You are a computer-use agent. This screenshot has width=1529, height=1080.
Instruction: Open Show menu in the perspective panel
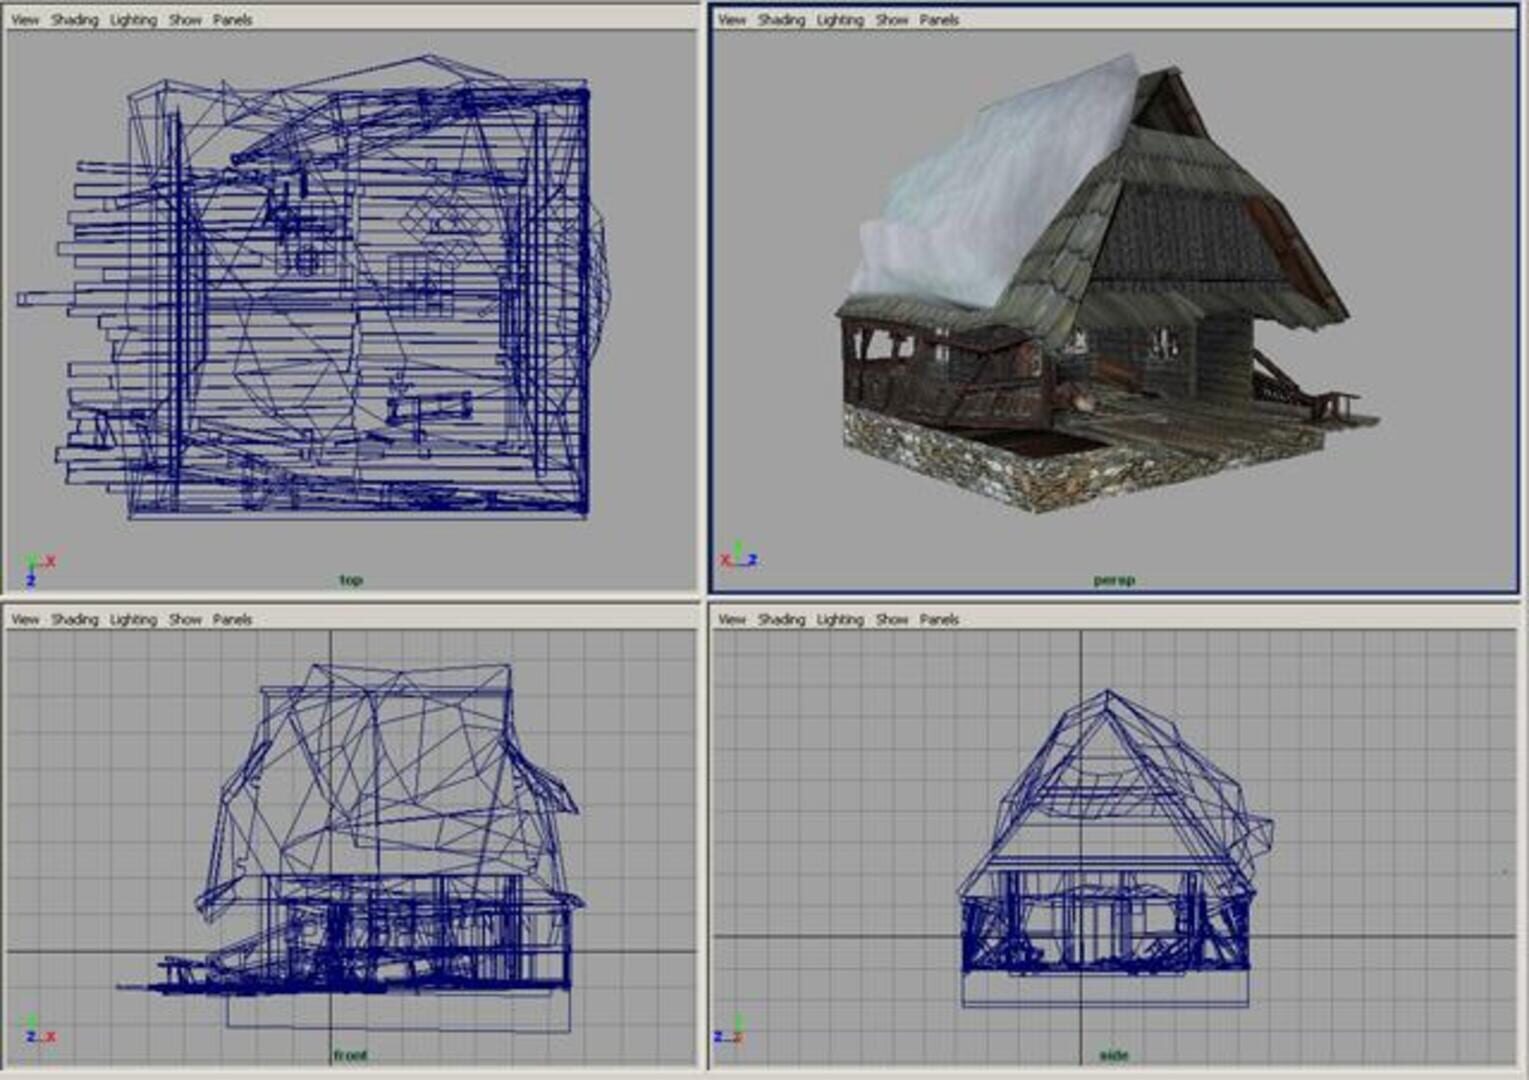[x=891, y=20]
